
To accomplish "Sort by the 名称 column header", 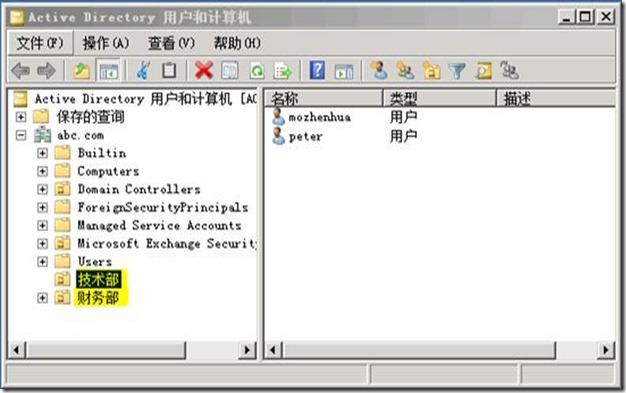I will pyautogui.click(x=323, y=98).
